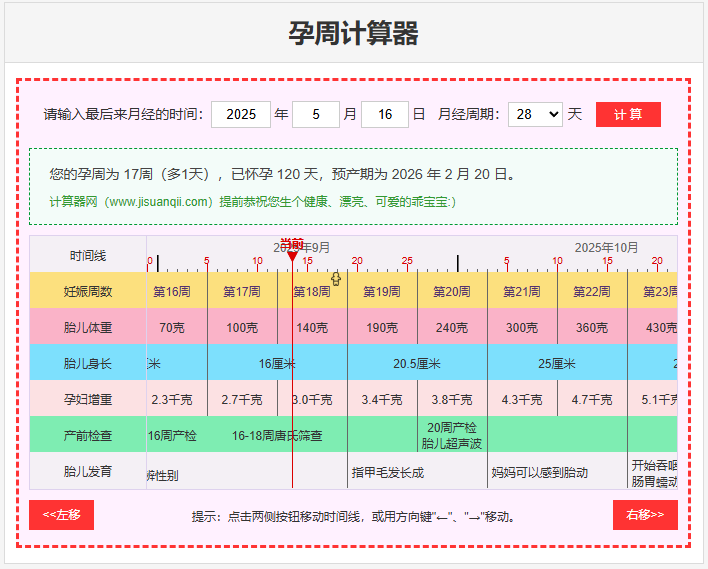Click the 指甲毛发长成 development cell
Screen dimensions: 708x569
pyautogui.click(x=388, y=472)
